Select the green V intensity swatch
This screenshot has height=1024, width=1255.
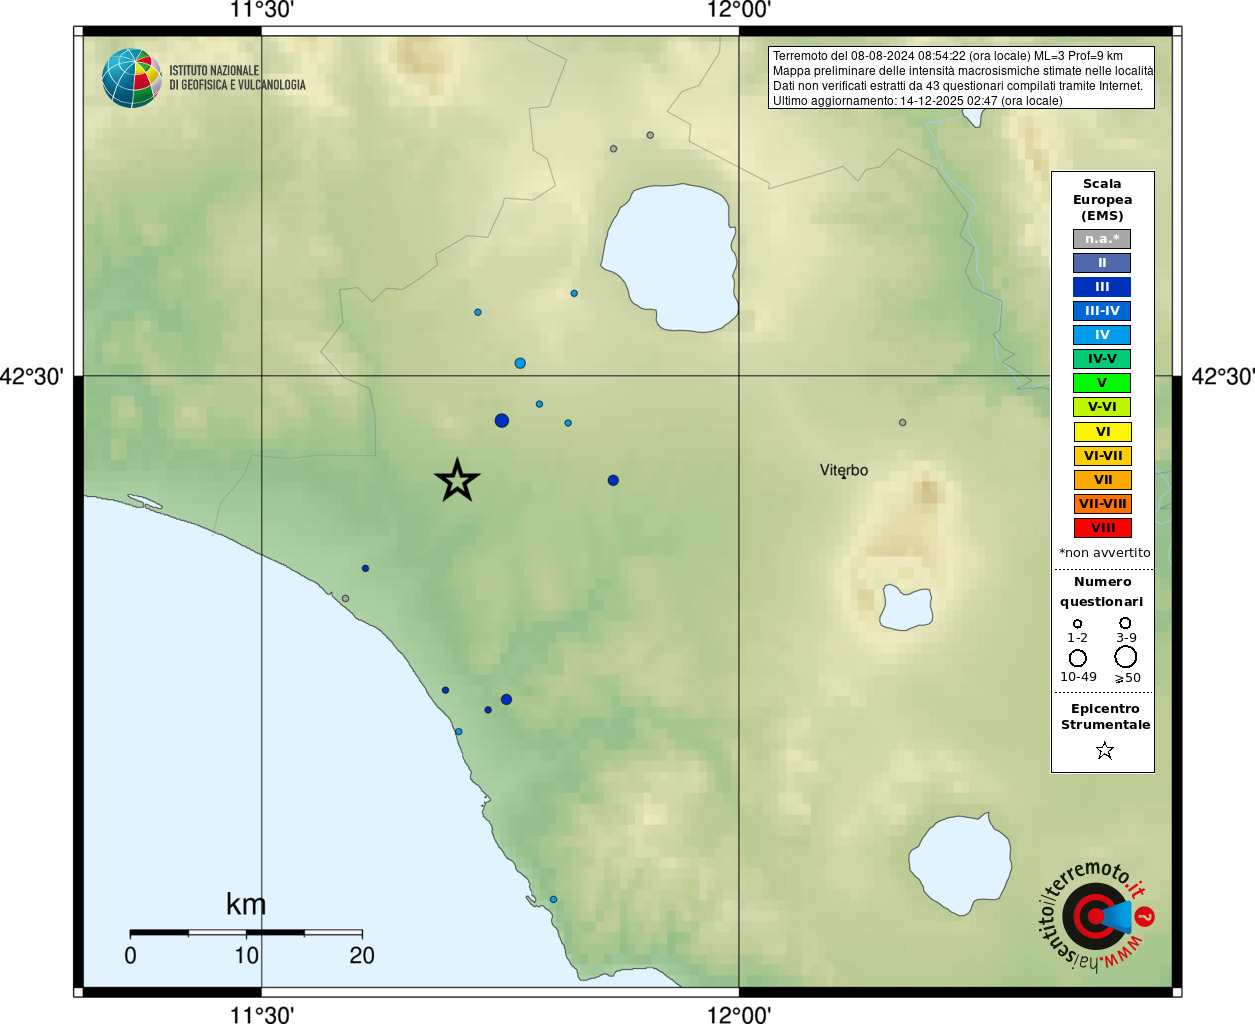tap(1102, 383)
